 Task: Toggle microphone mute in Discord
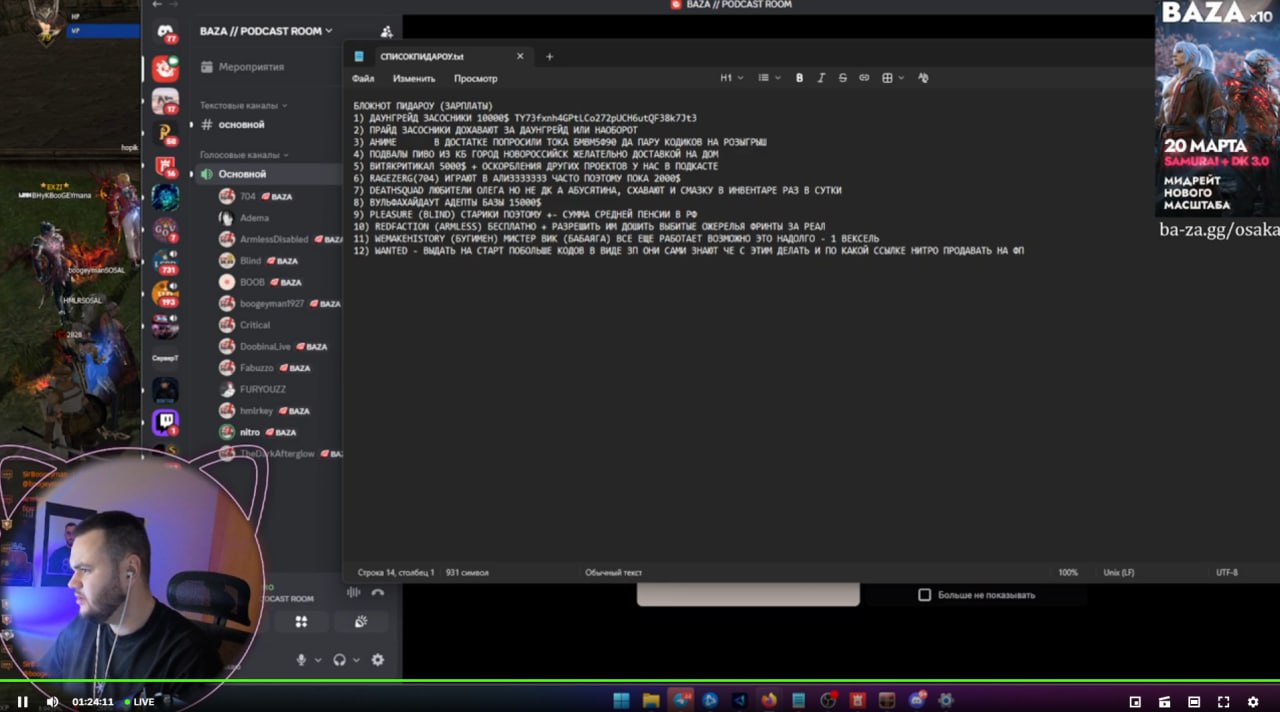pyautogui.click(x=301, y=660)
